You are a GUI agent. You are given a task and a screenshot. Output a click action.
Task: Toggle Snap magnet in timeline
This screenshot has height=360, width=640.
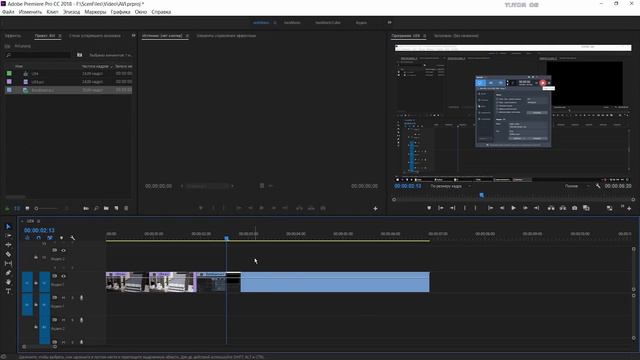point(38,238)
